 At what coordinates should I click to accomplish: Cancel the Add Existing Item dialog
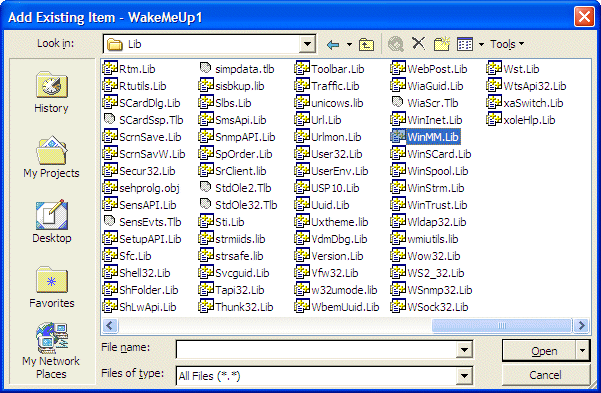coord(545,375)
